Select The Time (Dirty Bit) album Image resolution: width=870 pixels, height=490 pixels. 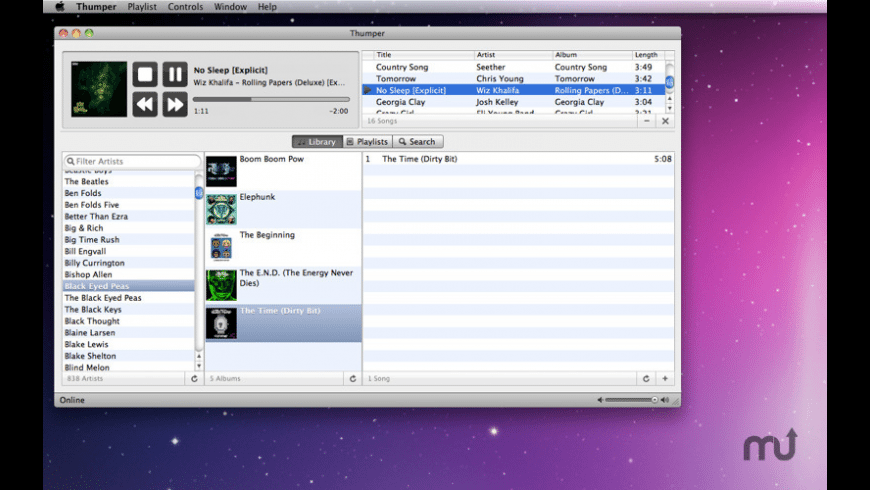click(284, 323)
